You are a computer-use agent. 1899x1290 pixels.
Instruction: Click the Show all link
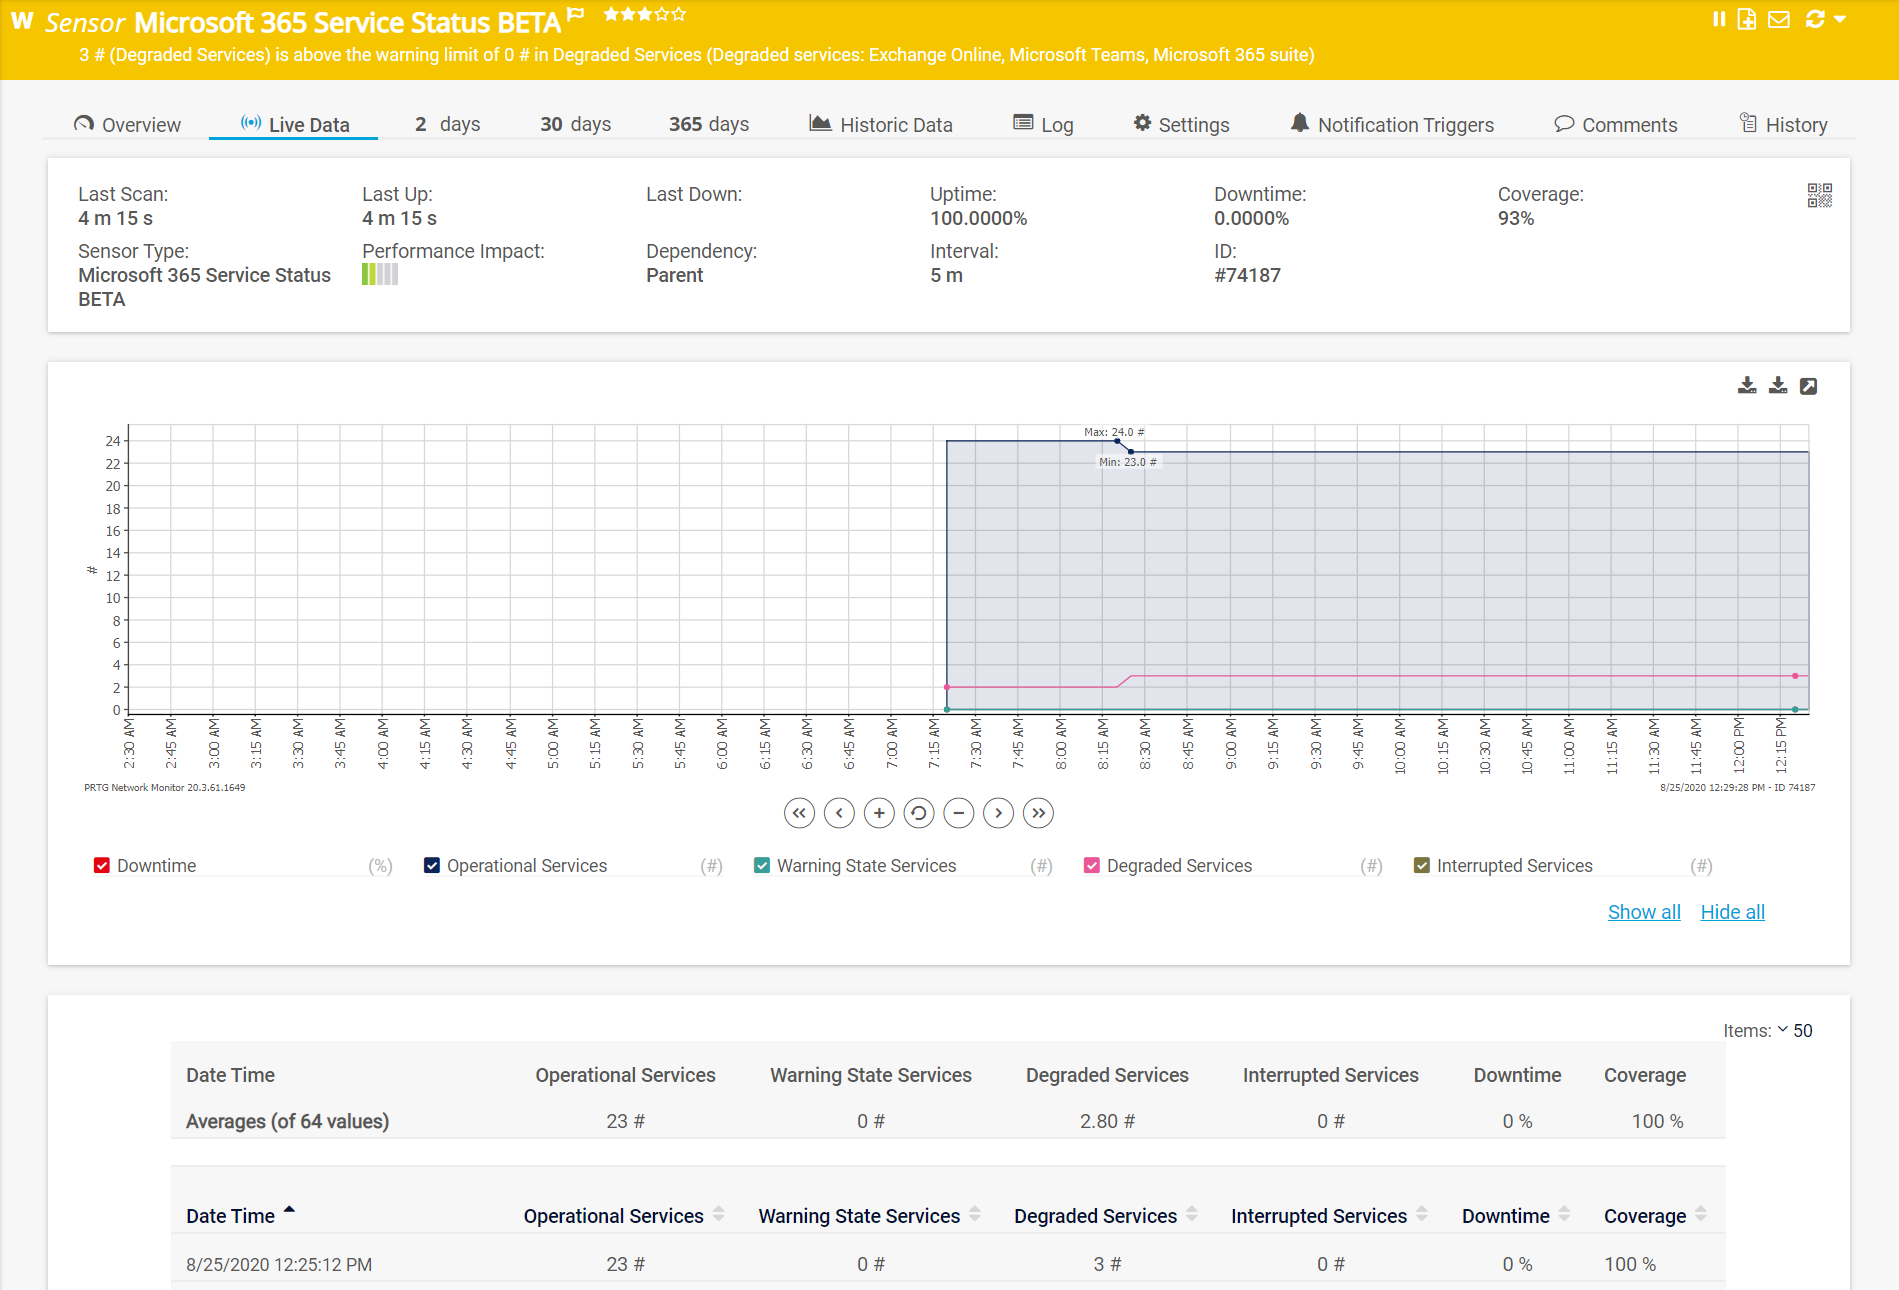pos(1643,912)
